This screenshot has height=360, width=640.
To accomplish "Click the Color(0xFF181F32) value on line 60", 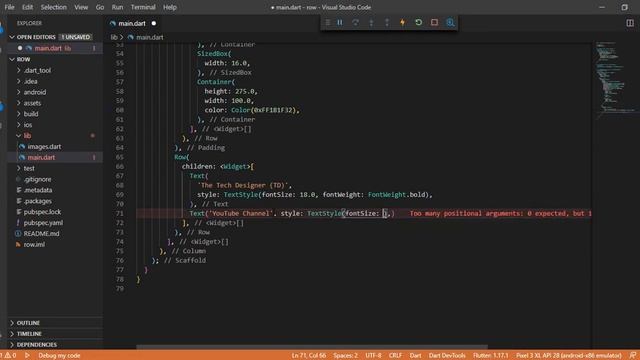I will pyautogui.click(x=264, y=110).
